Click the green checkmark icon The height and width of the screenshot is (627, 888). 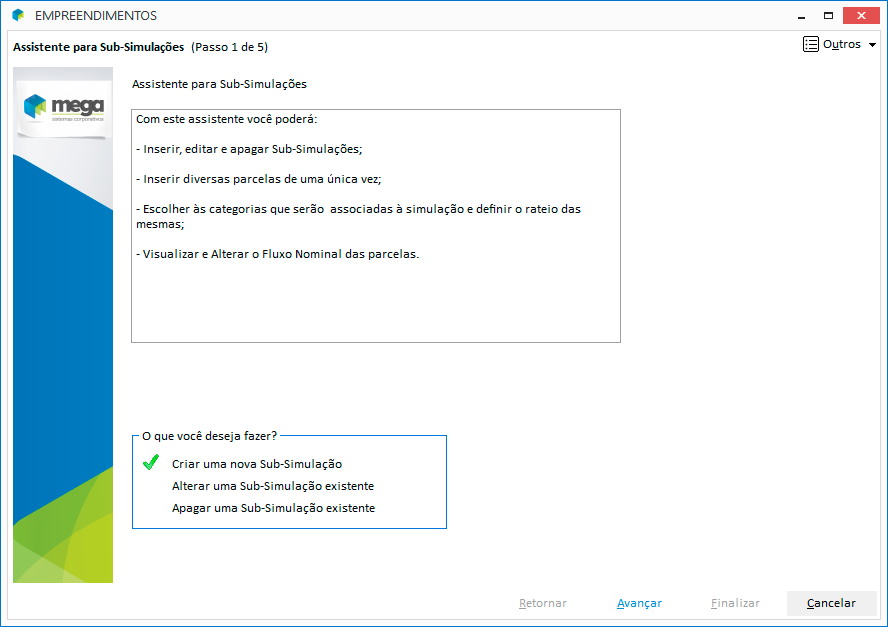pyautogui.click(x=151, y=463)
